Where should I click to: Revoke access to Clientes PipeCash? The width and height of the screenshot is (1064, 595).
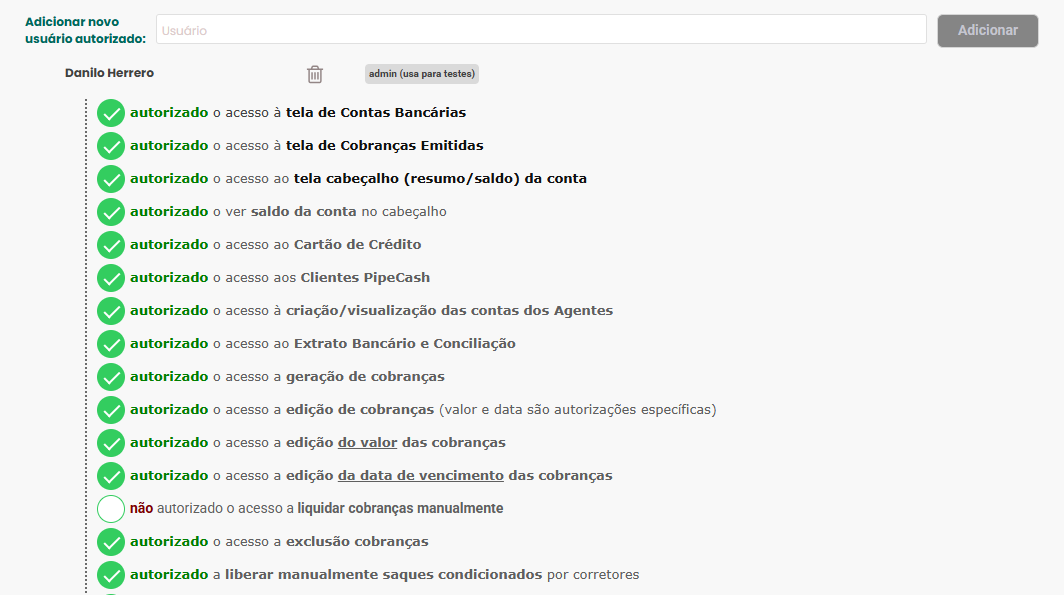(x=111, y=278)
